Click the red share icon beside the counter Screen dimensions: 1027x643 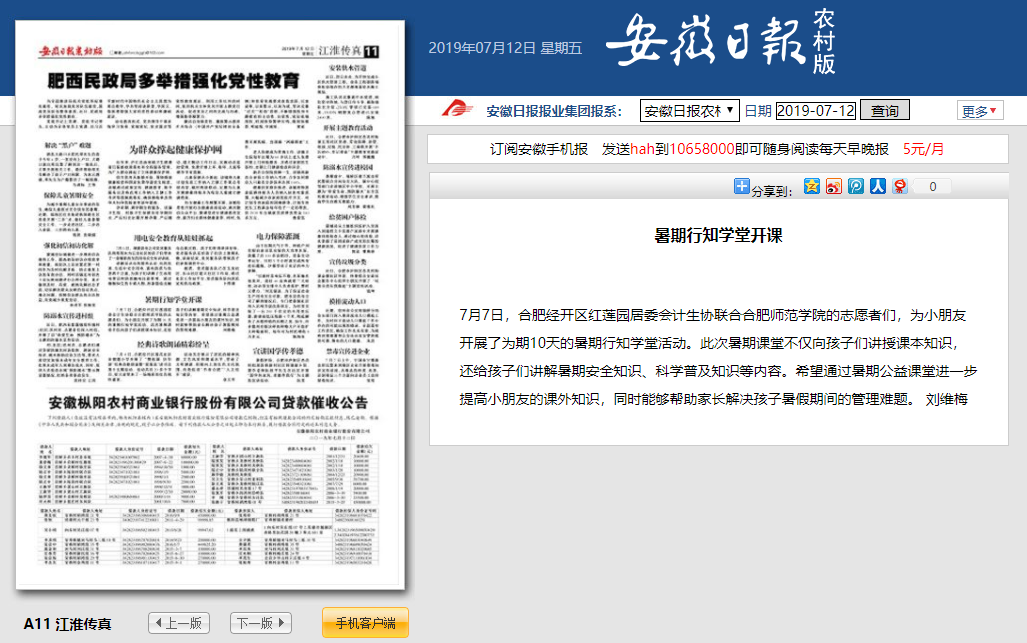[900, 186]
